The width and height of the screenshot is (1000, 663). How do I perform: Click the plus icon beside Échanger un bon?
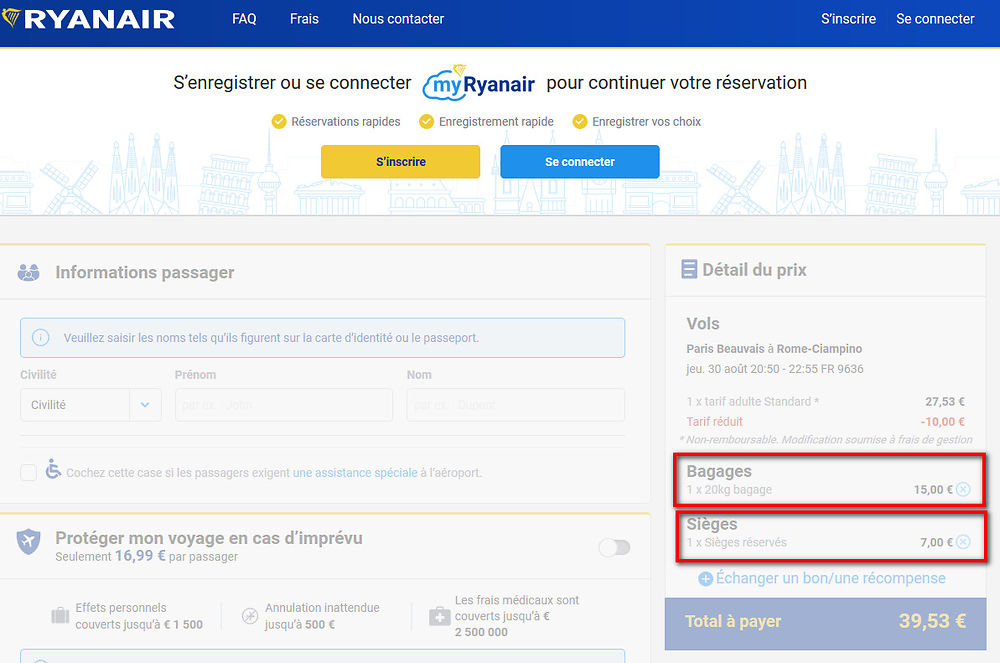point(705,579)
